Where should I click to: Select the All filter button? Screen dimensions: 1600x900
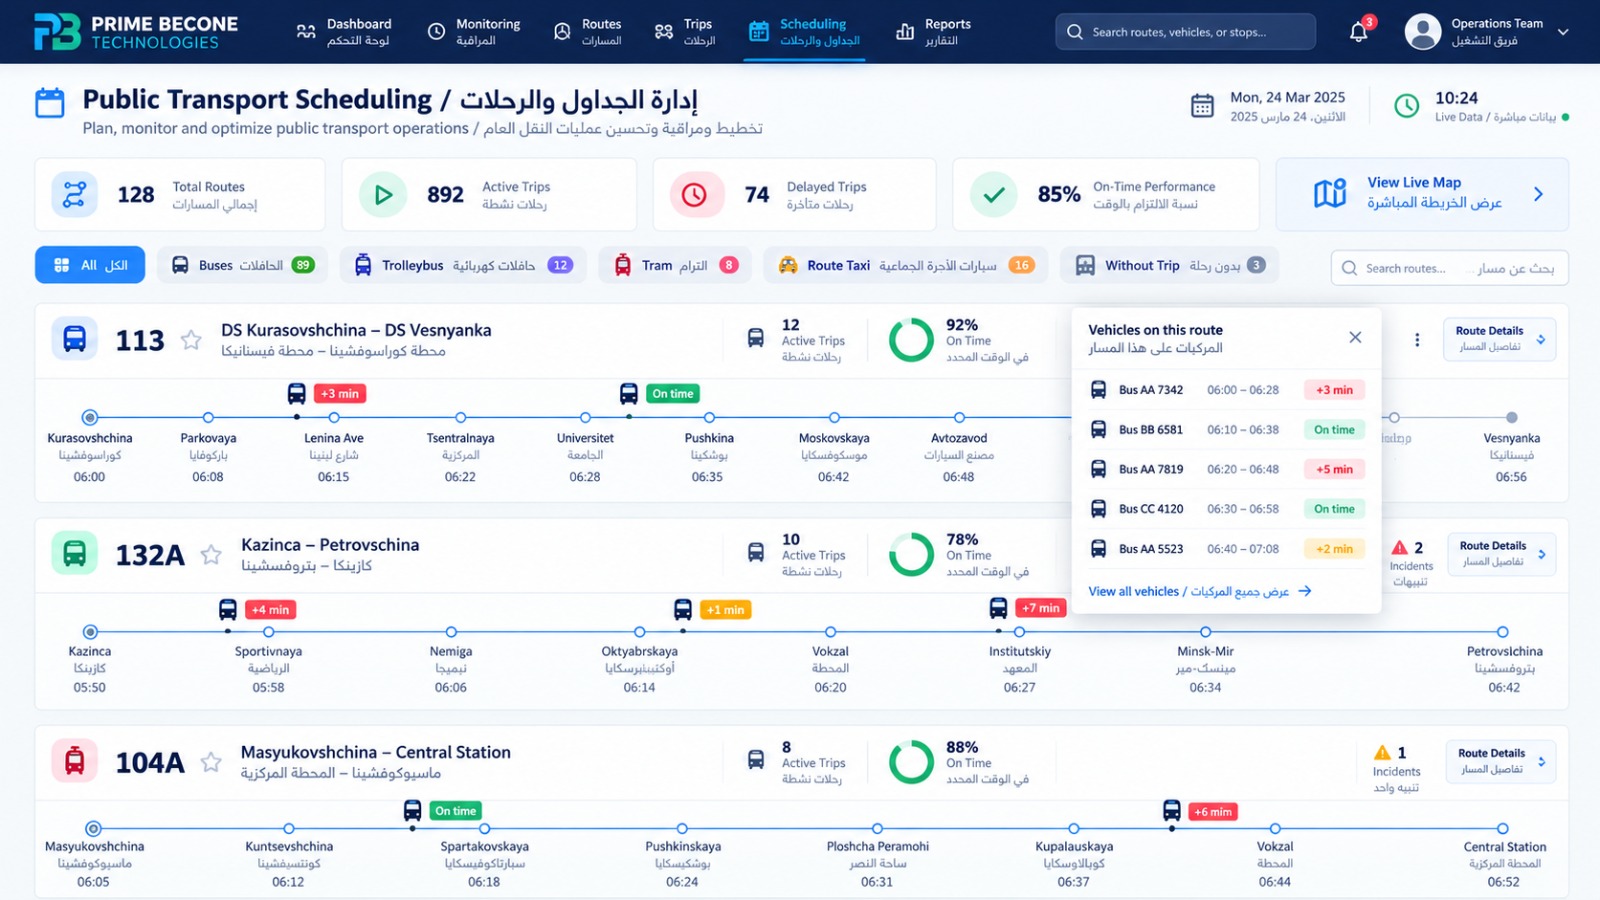click(x=90, y=265)
